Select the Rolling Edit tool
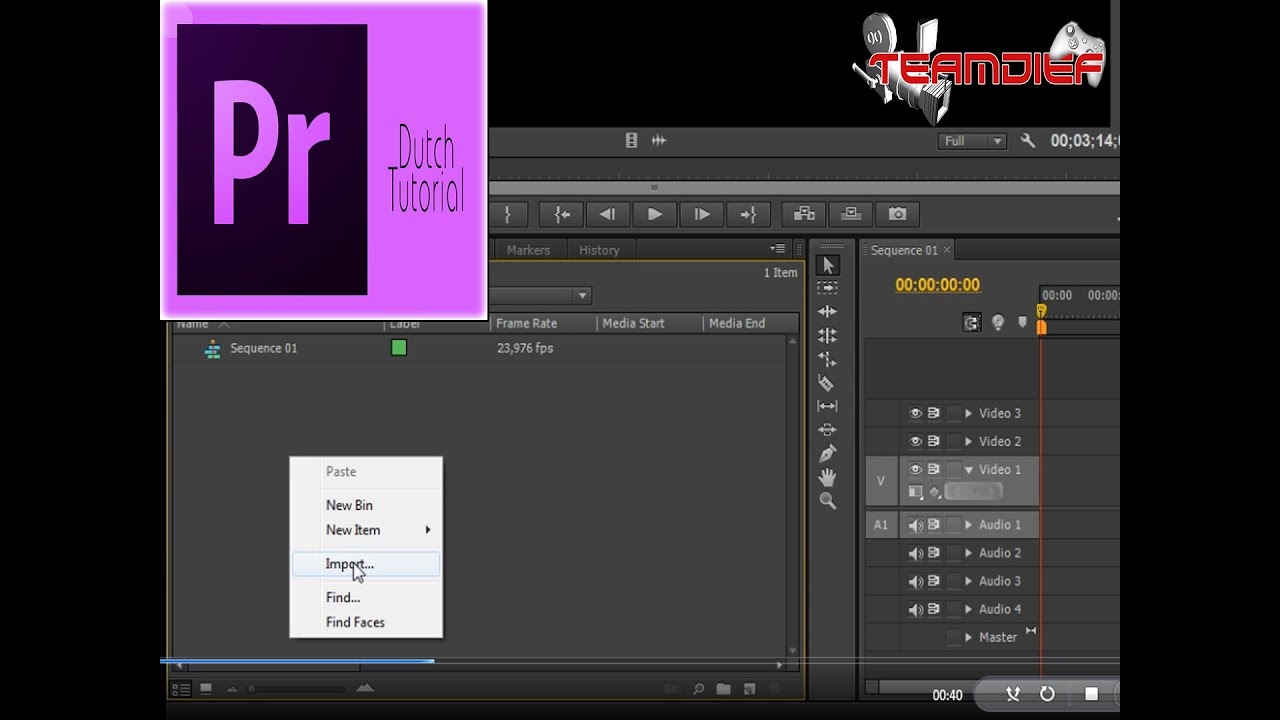 [827, 336]
